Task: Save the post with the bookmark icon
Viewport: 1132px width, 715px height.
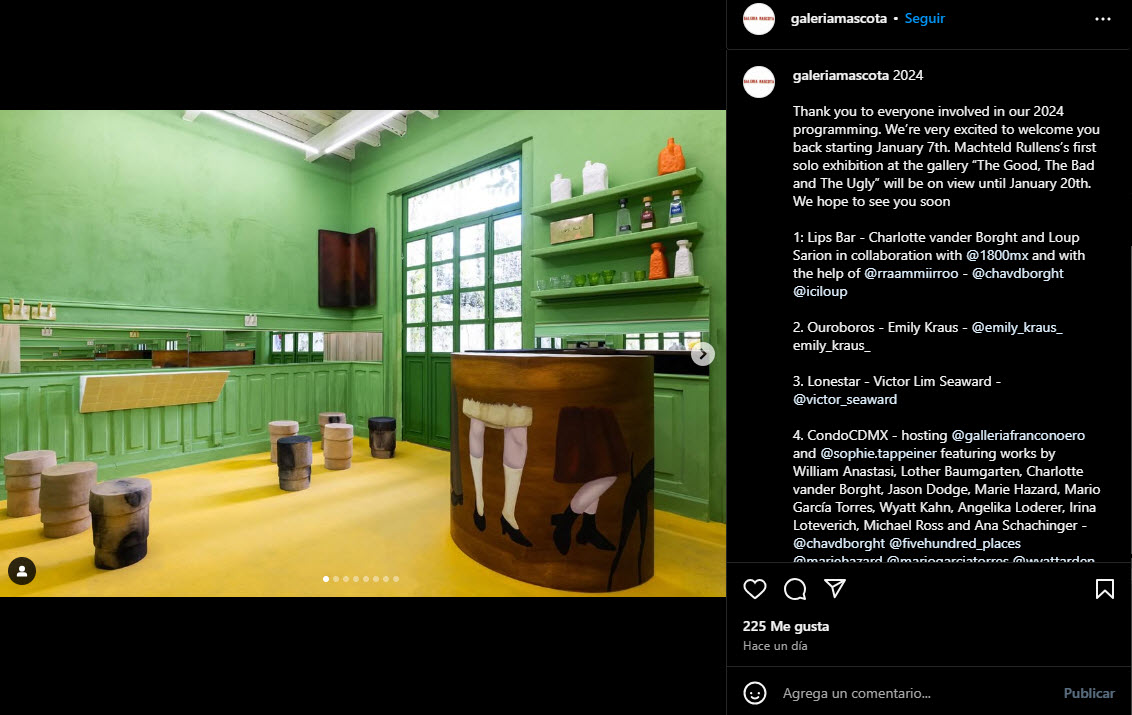Action: (x=1105, y=589)
